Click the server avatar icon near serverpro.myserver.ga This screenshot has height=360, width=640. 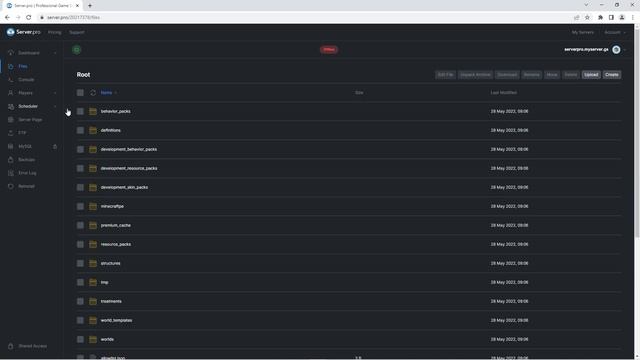[x=616, y=50]
